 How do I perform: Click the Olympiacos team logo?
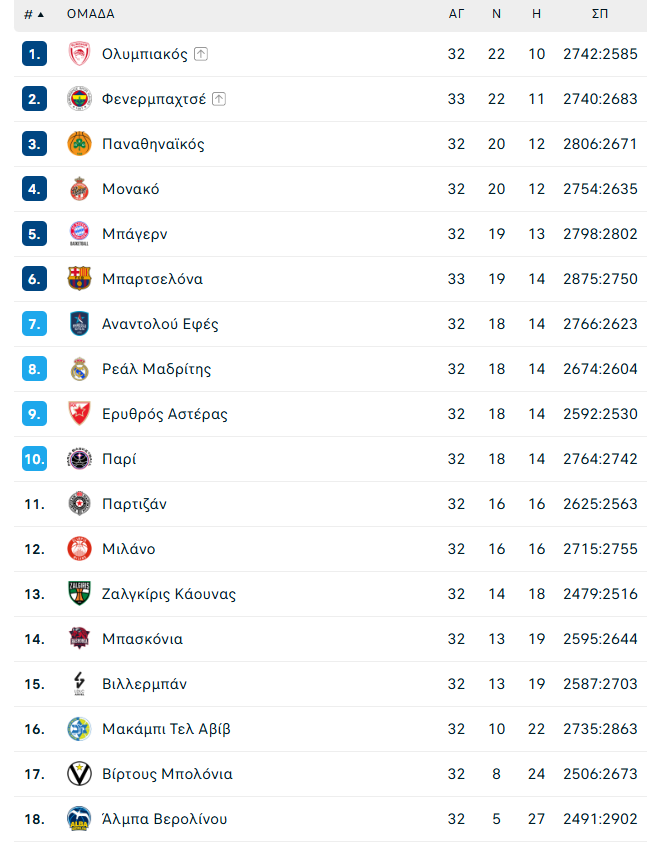pyautogui.click(x=79, y=54)
